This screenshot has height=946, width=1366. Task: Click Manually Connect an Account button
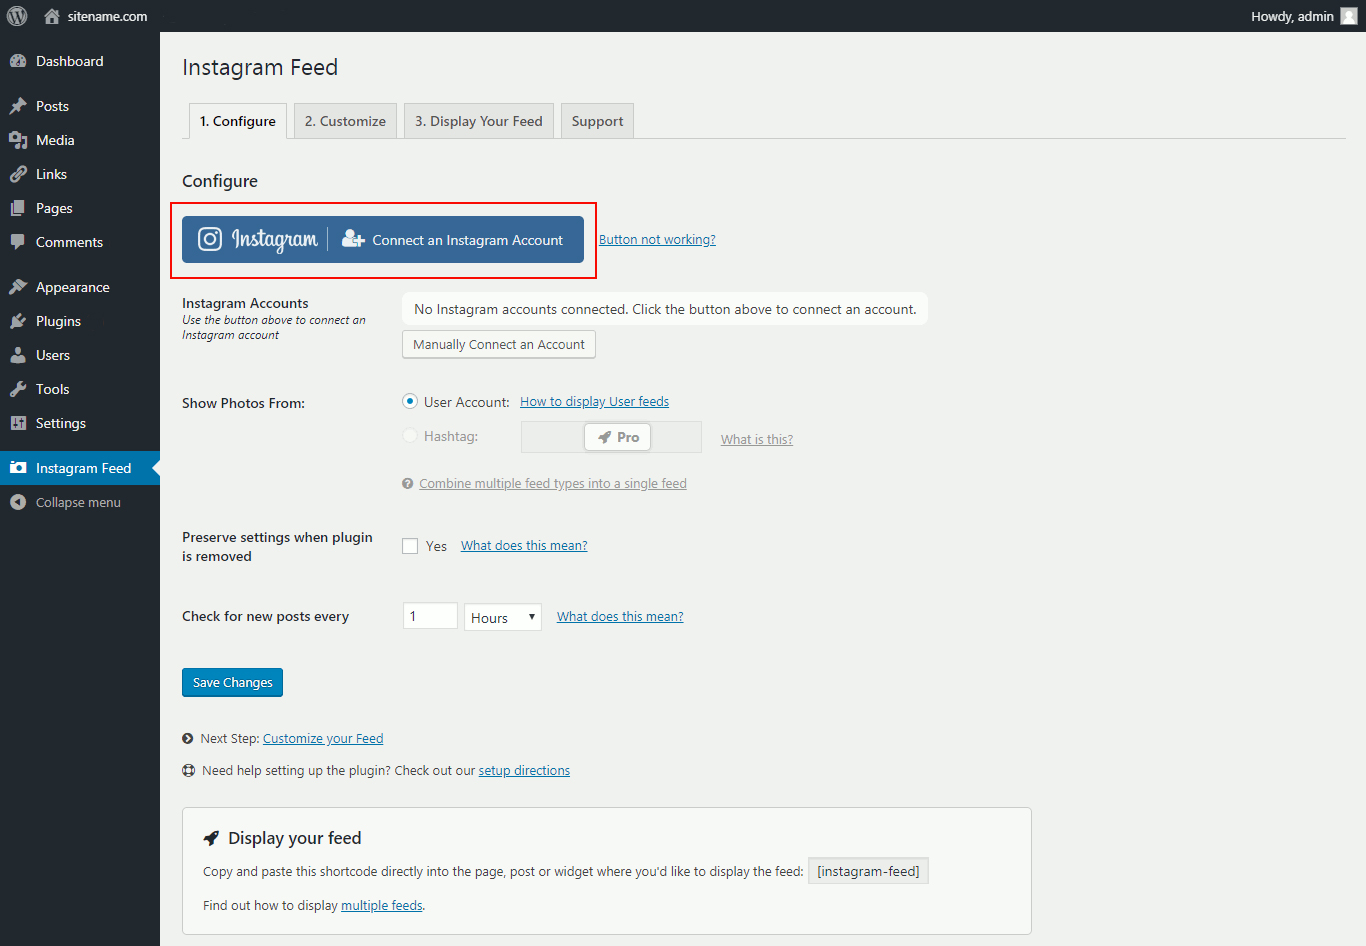pyautogui.click(x=499, y=344)
